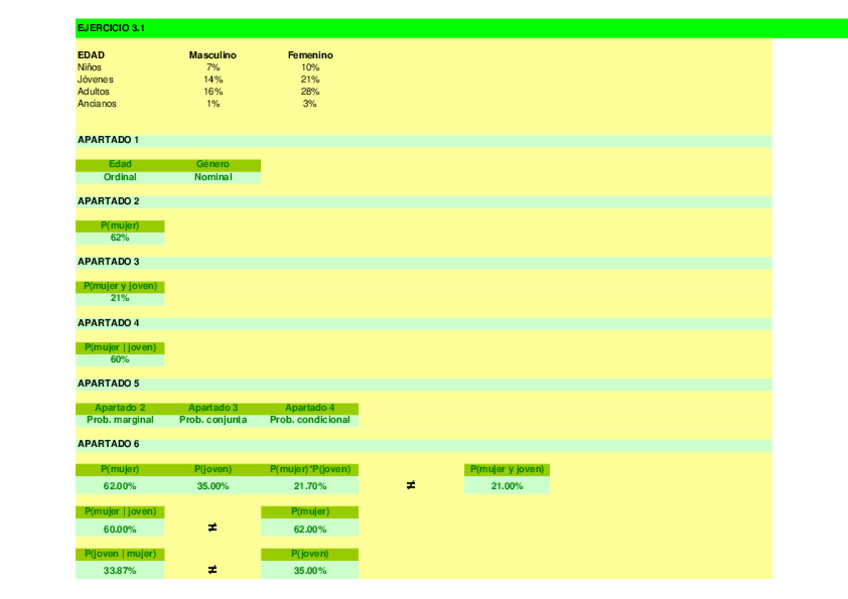Select the Prob. condicional cell
Image resolution: width=848 pixels, height=599 pixels.
pos(310,420)
